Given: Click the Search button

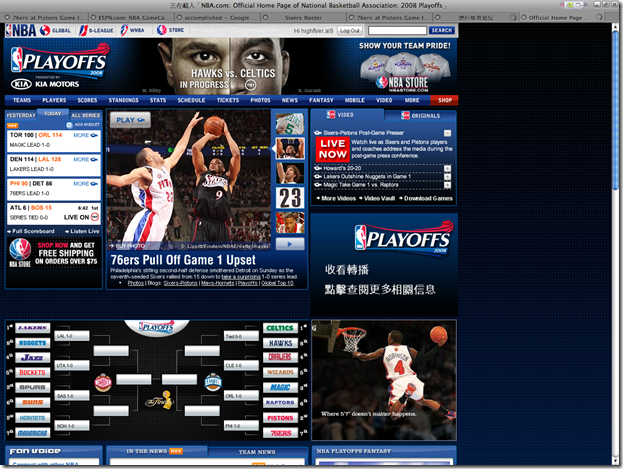Looking at the screenshot, I should tap(441, 31).
